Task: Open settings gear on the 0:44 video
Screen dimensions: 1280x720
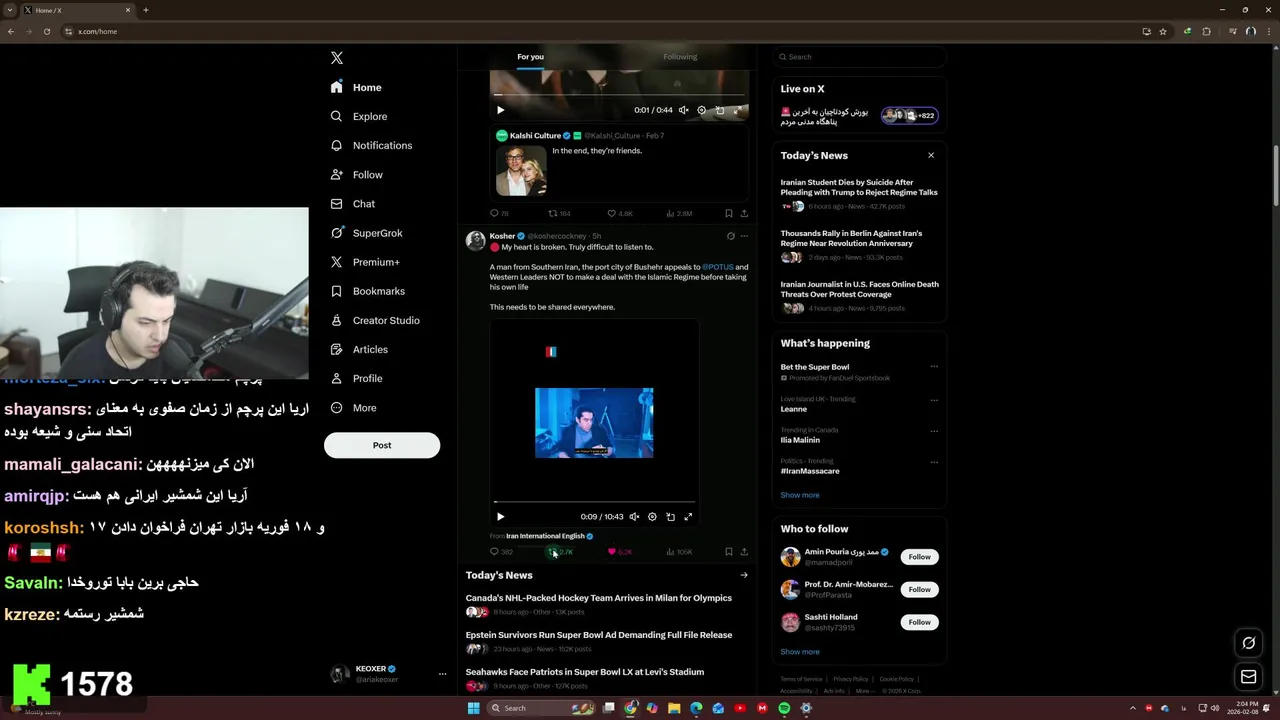Action: [701, 110]
